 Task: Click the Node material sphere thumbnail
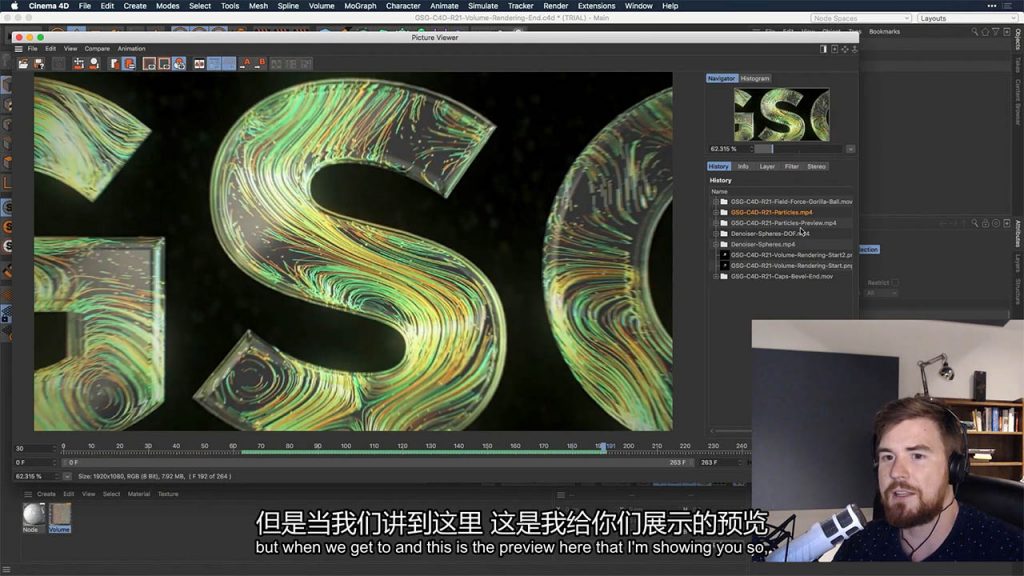(x=34, y=514)
